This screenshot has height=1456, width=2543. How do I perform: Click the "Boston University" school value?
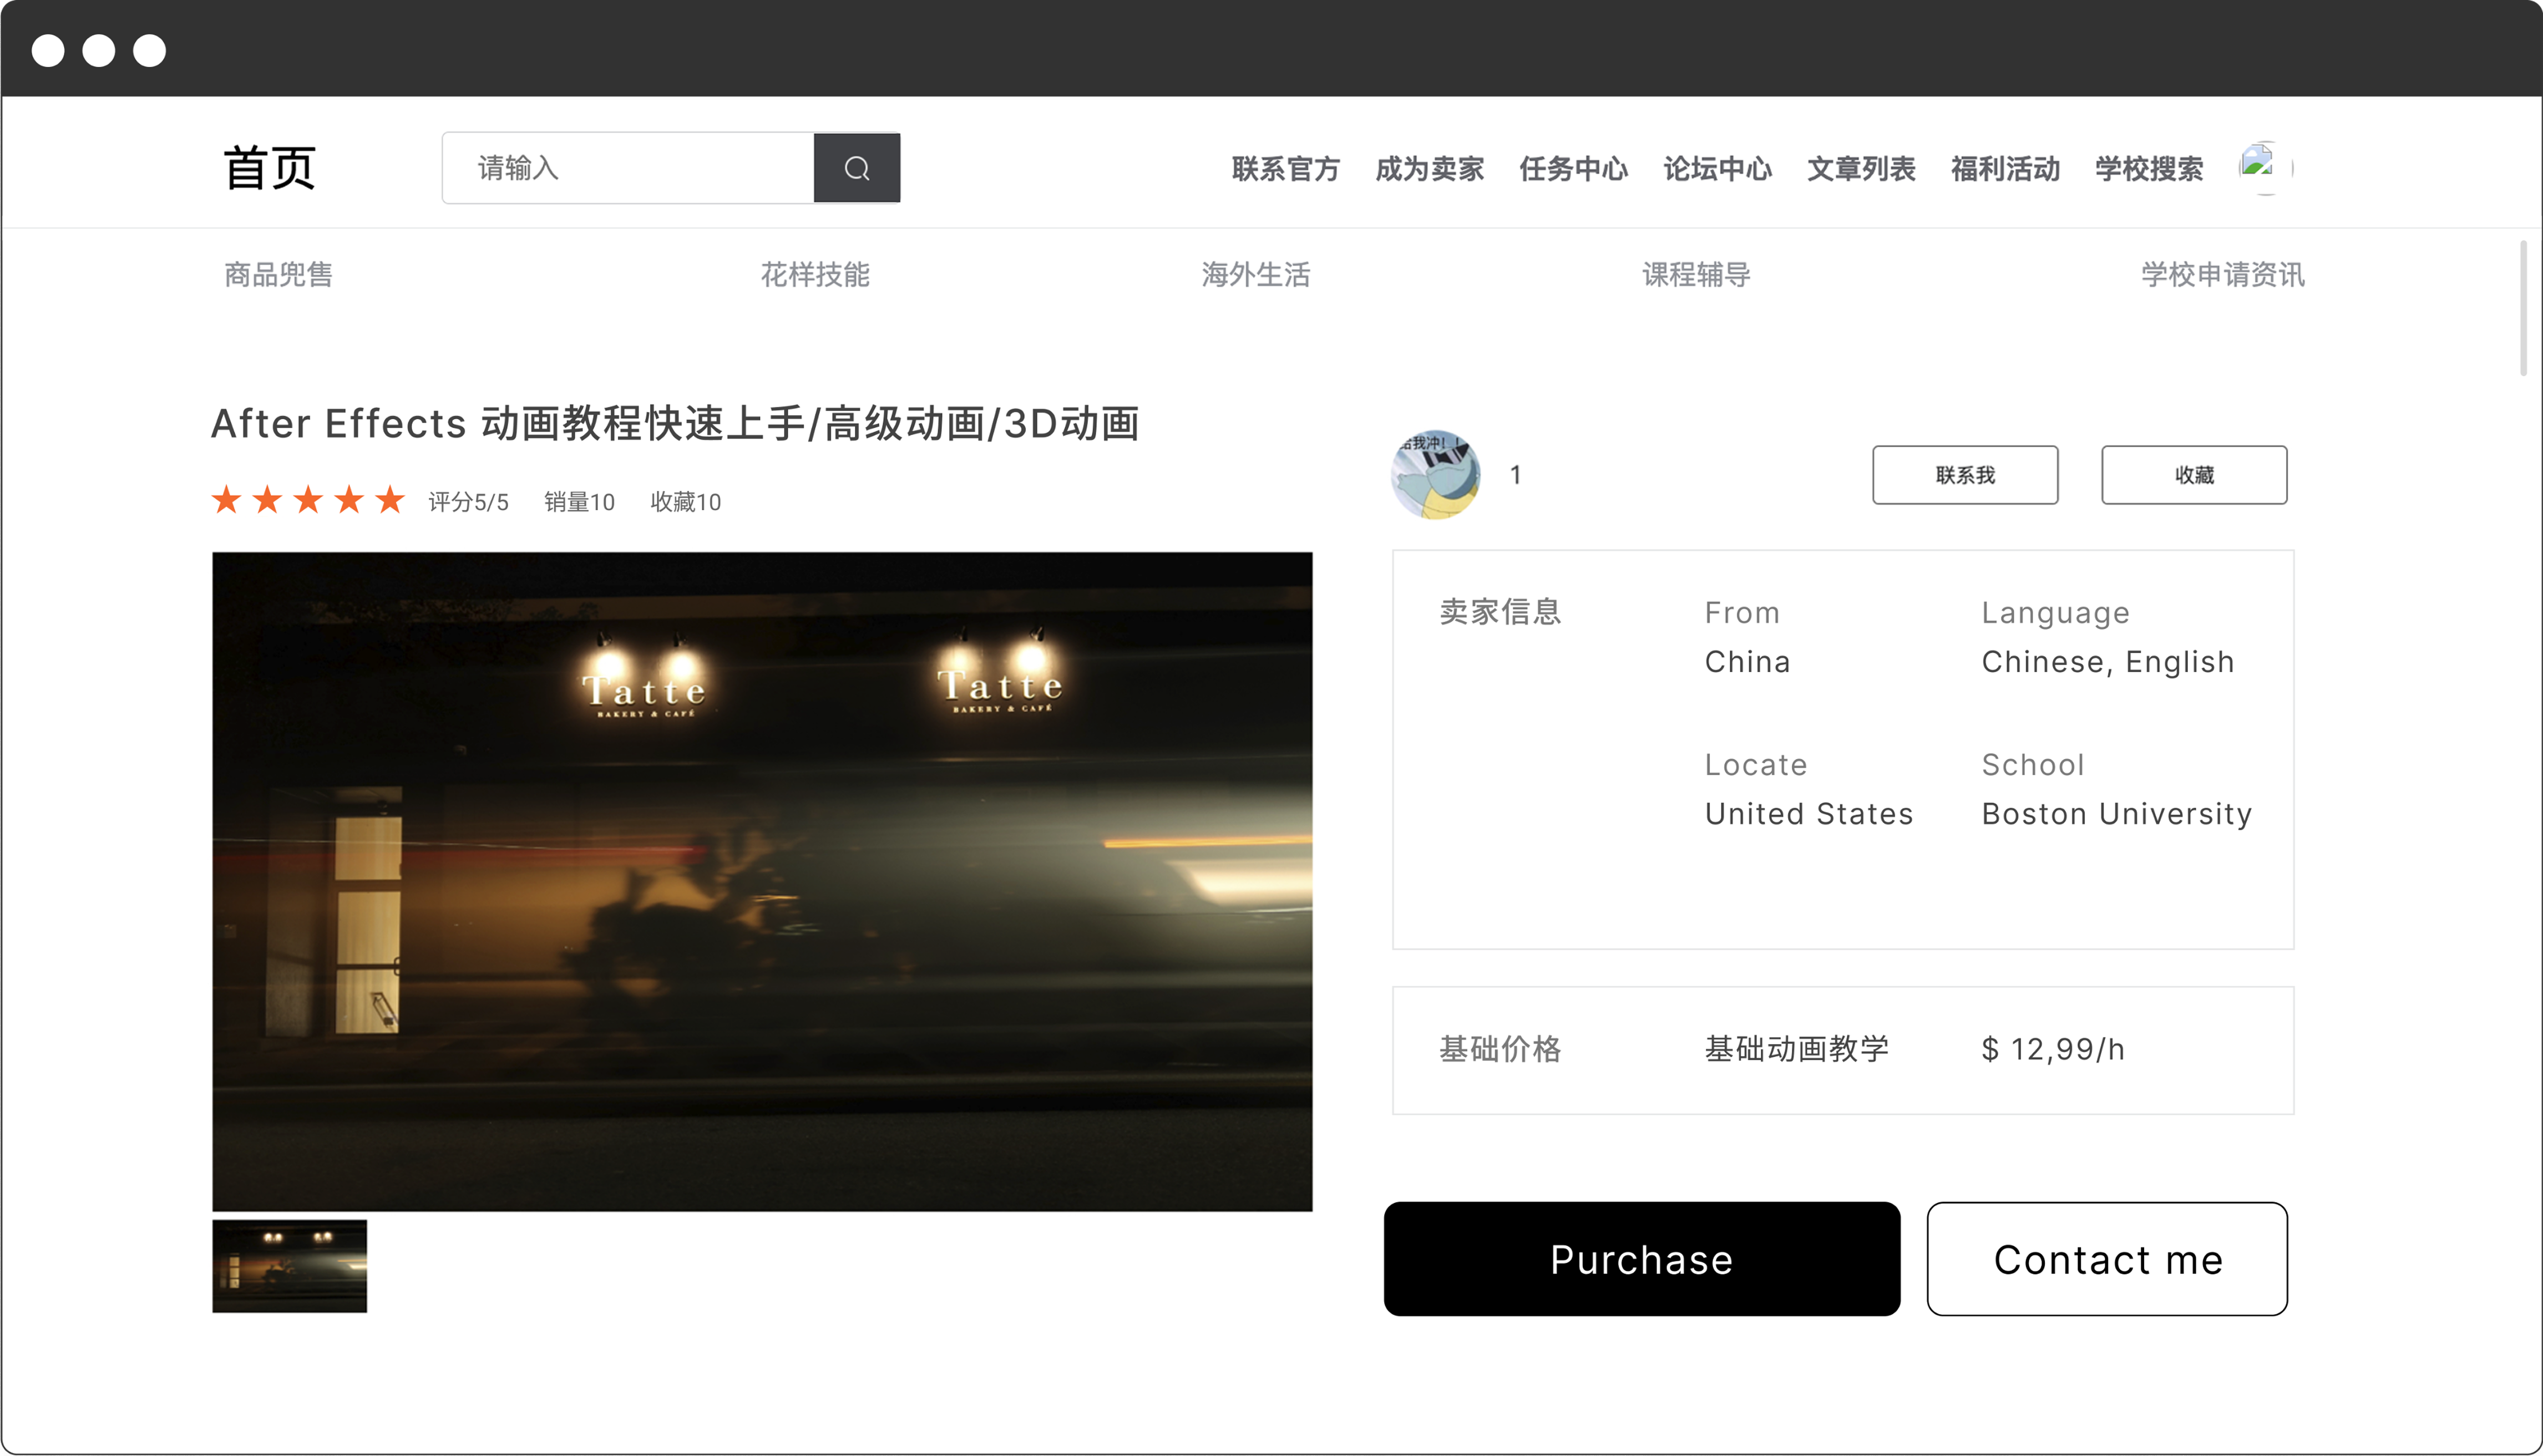pos(2117,814)
